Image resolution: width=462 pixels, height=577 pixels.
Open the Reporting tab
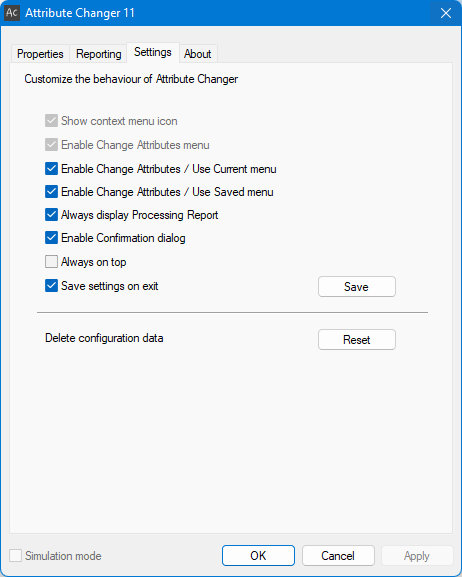[x=98, y=54]
